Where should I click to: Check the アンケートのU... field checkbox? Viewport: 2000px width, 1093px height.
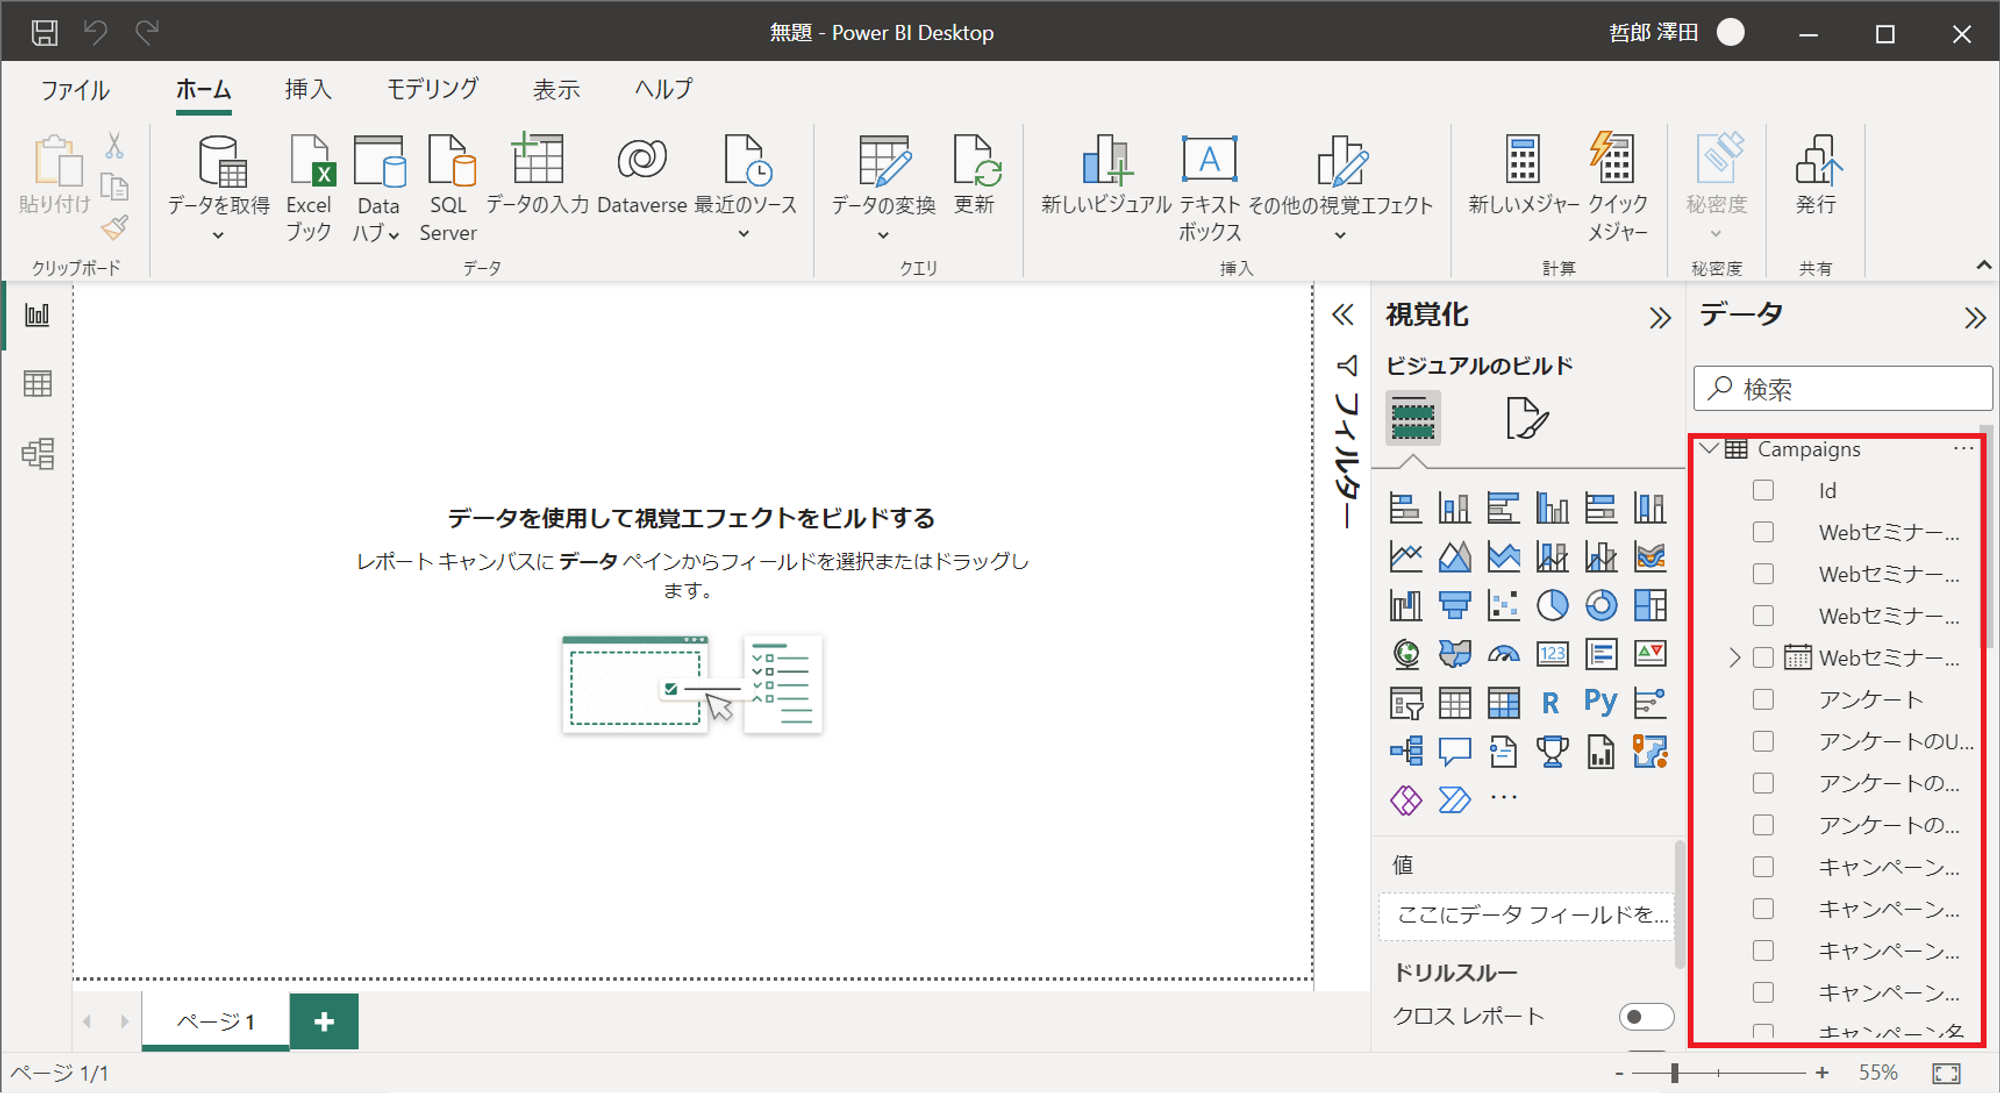click(1763, 742)
